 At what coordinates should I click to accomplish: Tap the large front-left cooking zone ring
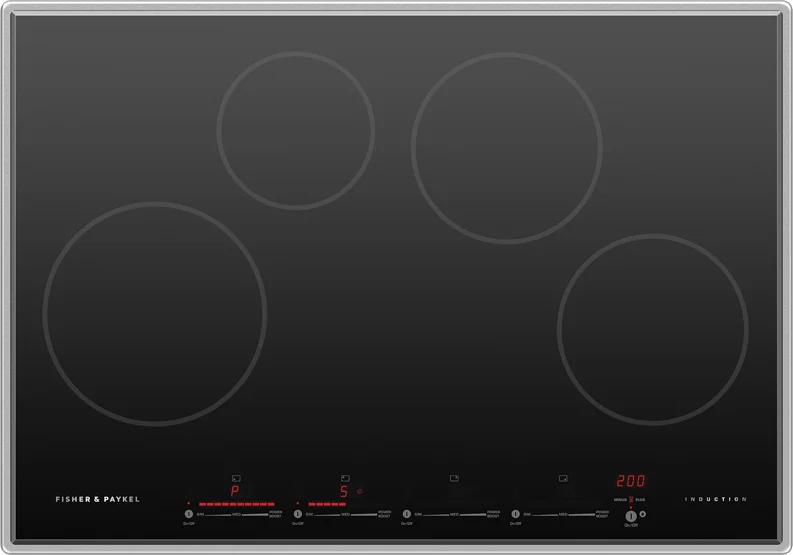click(x=155, y=314)
